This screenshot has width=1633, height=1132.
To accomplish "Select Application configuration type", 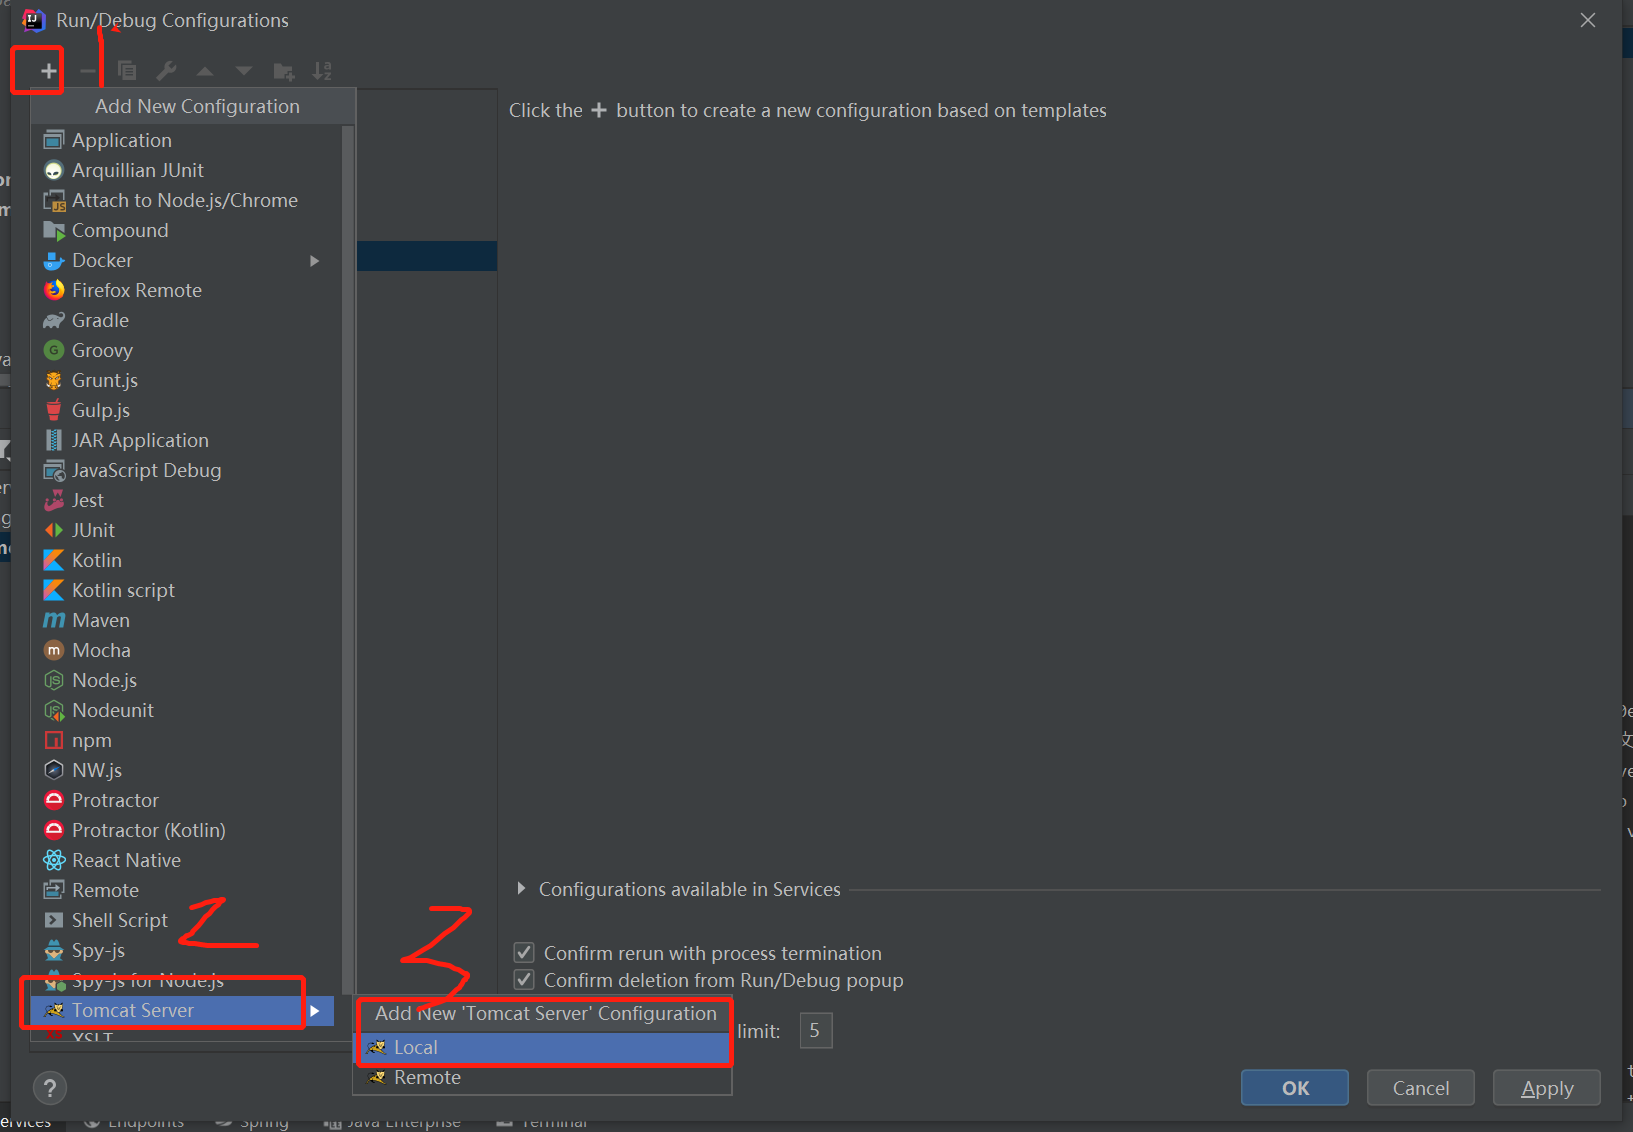I will 186,140.
